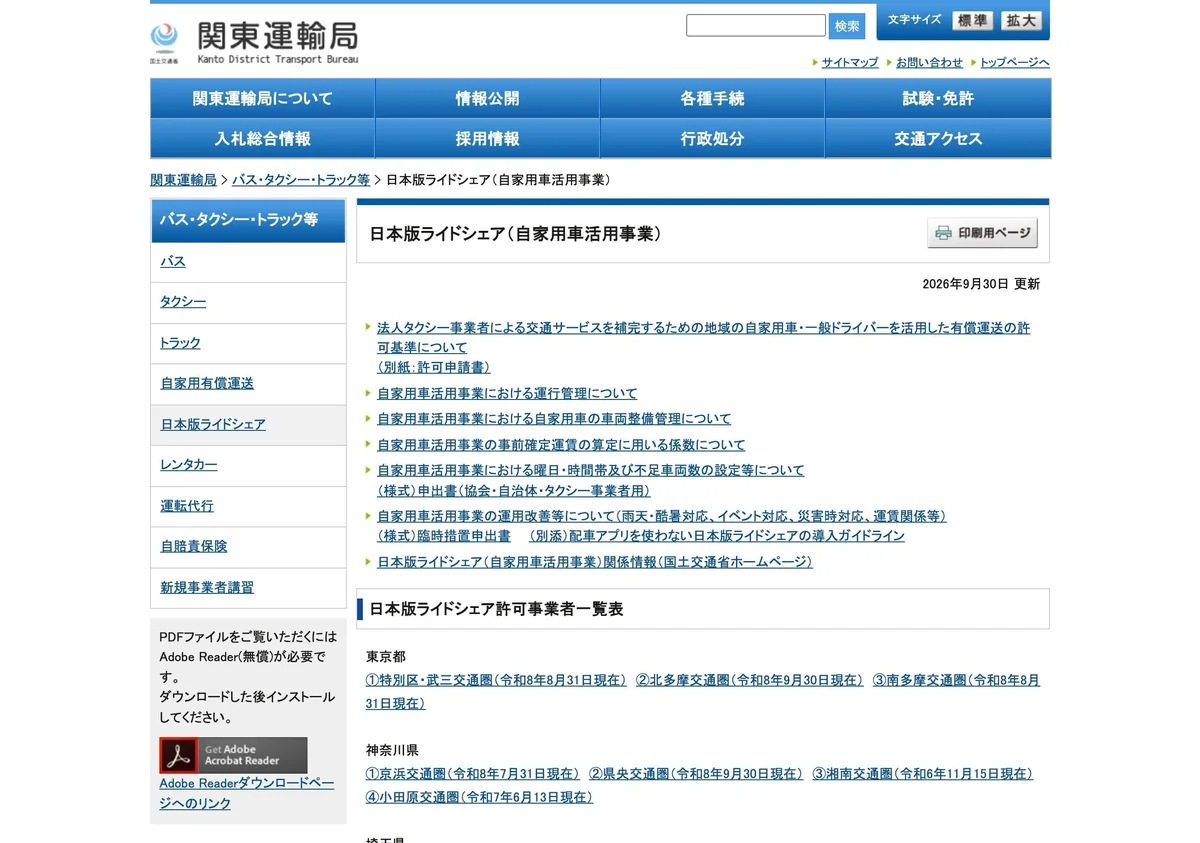Open 自家用車活用事業における運行管理について link
Screen dimensions: 1200x843
[x=507, y=393]
